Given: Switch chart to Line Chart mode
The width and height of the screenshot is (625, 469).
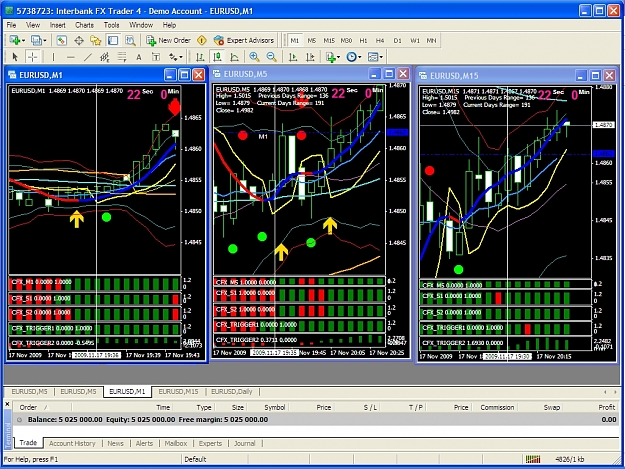Looking at the screenshot, I should [x=235, y=57].
